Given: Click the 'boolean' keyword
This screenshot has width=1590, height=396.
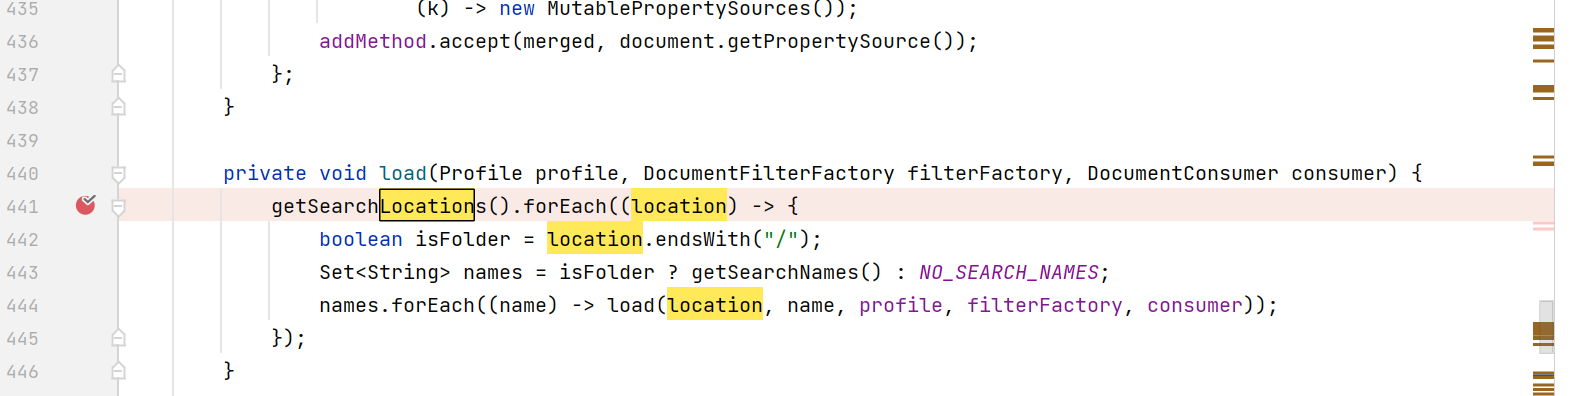Looking at the screenshot, I should (361, 239).
